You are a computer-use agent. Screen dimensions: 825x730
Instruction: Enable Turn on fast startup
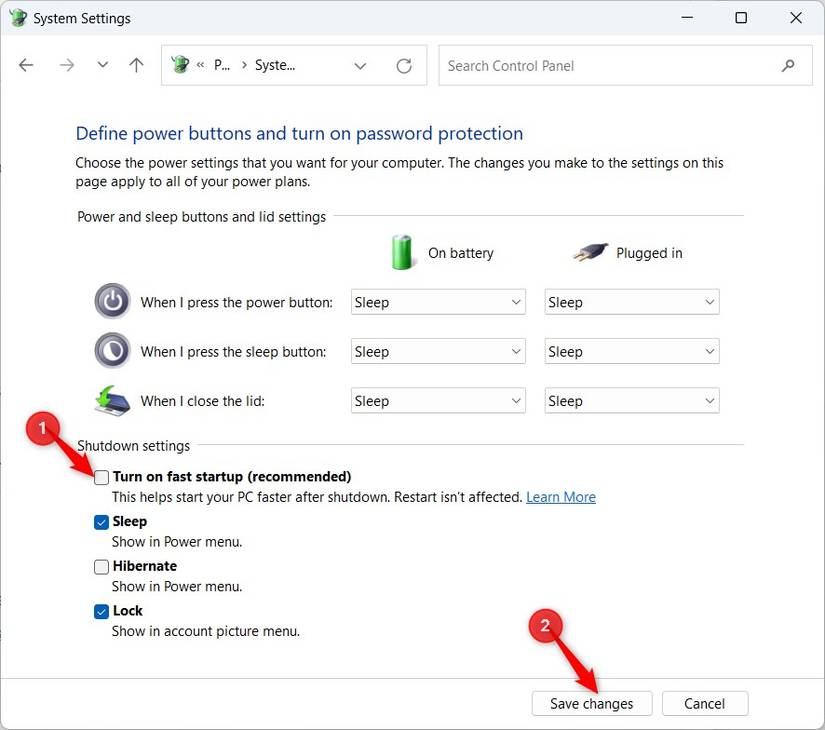[101, 477]
